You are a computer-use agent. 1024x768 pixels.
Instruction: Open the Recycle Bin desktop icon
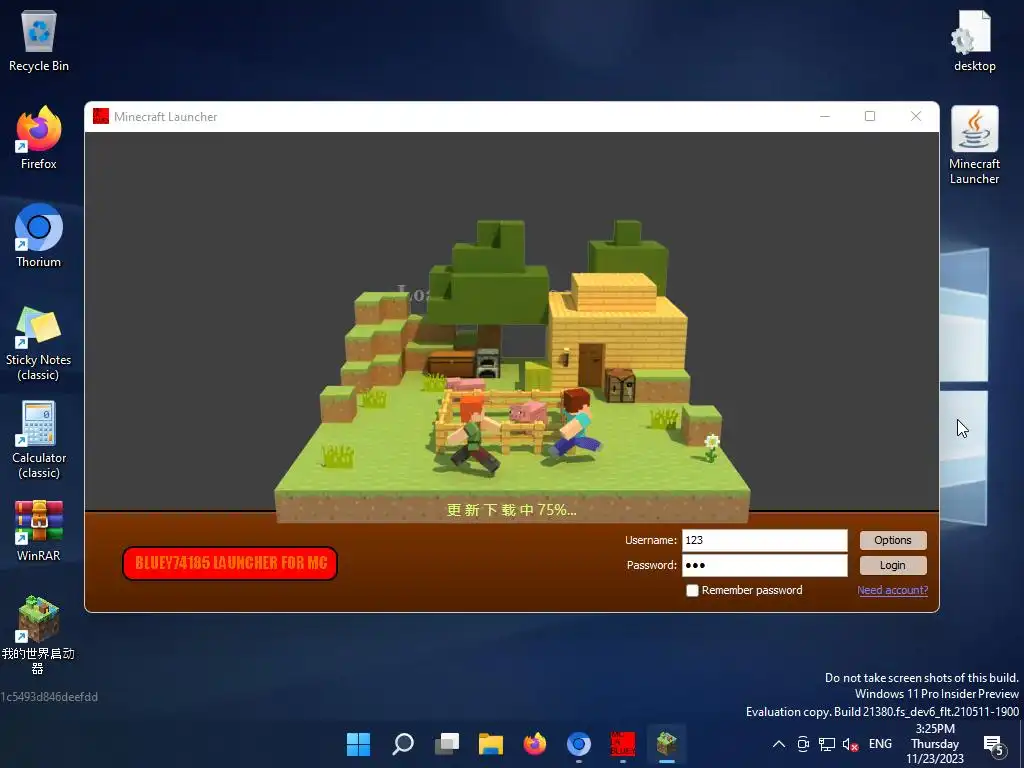[39, 40]
